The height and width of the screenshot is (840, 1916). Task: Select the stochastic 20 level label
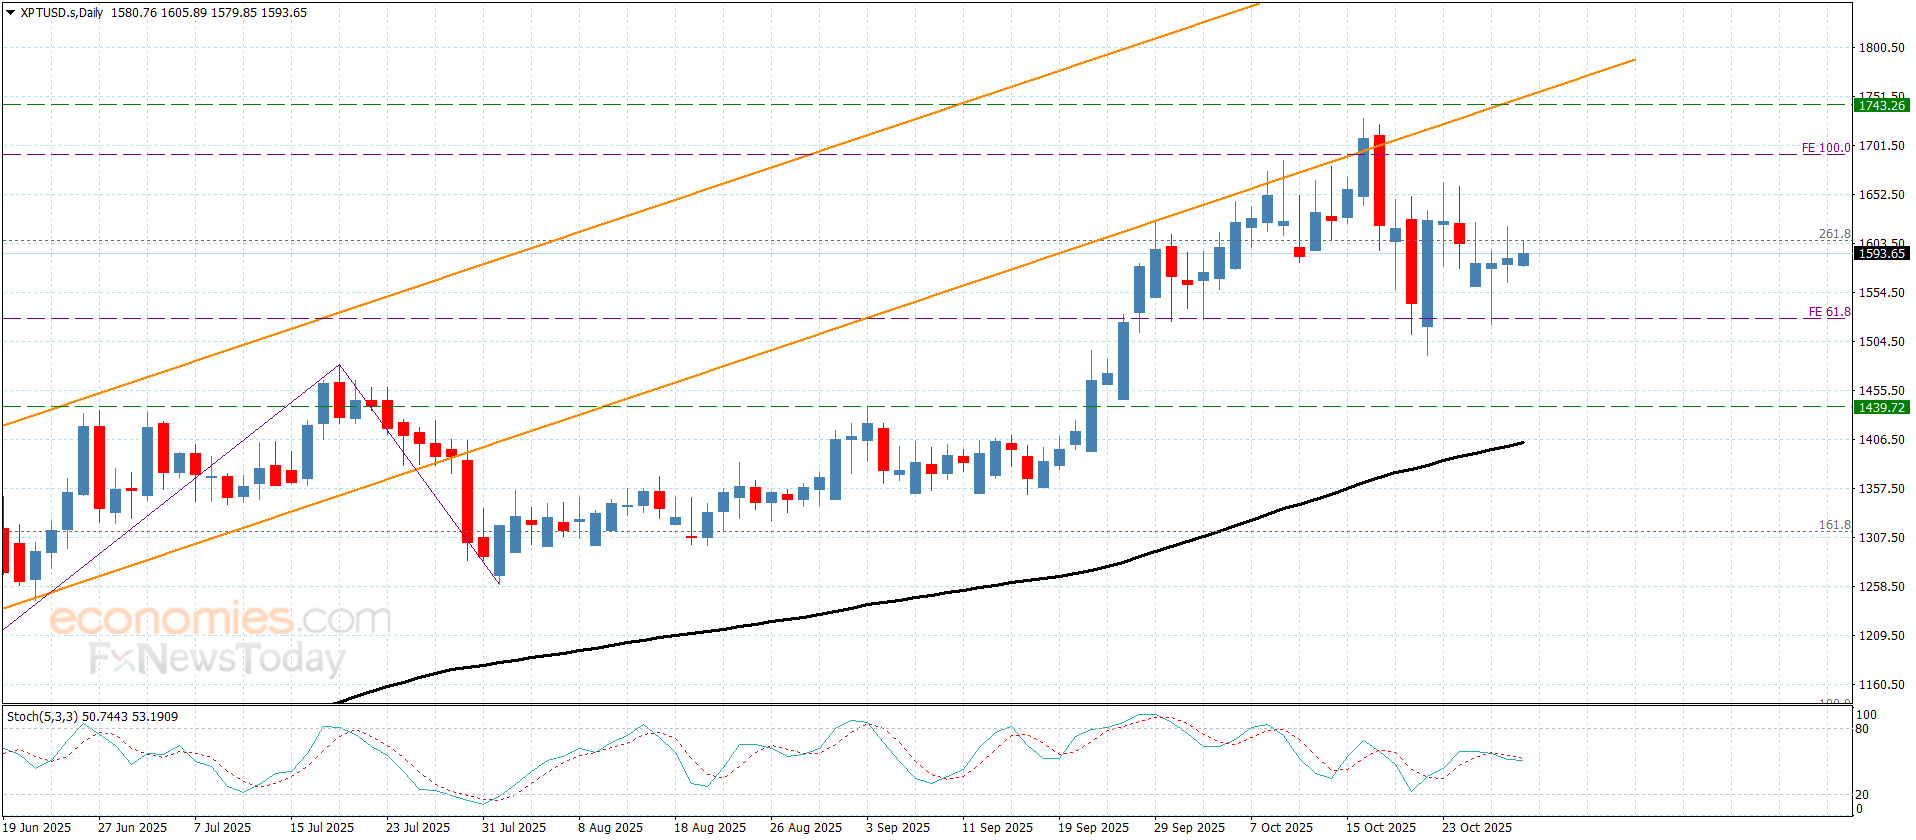click(1862, 795)
